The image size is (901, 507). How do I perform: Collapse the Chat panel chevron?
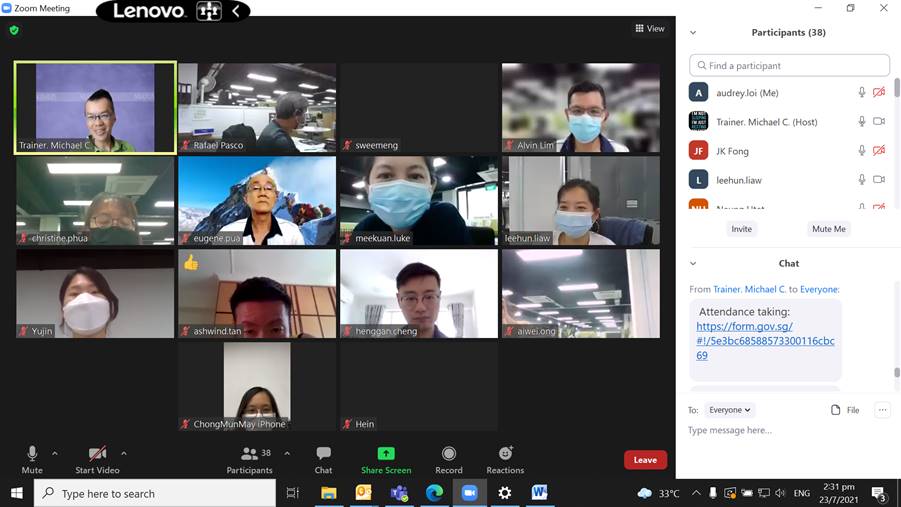(693, 263)
